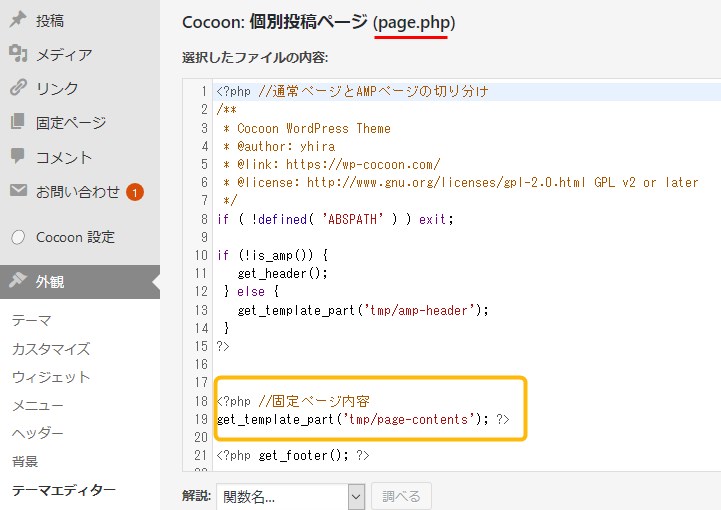This screenshot has width=721, height=510.
Task: Navigate to 背景 in the submenu
Action: pyautogui.click(x=25, y=461)
